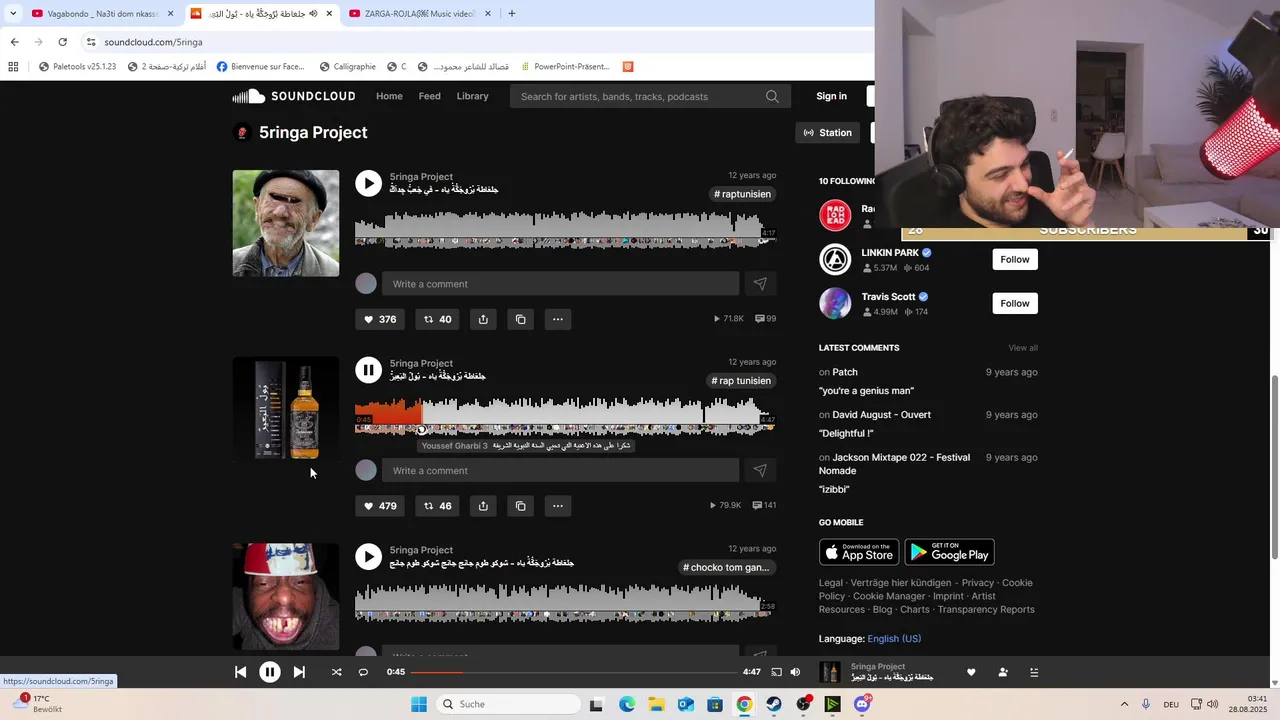The width and height of the screenshot is (1280, 720).
Task: Follow Travis Scott
Action: pos(1015,303)
